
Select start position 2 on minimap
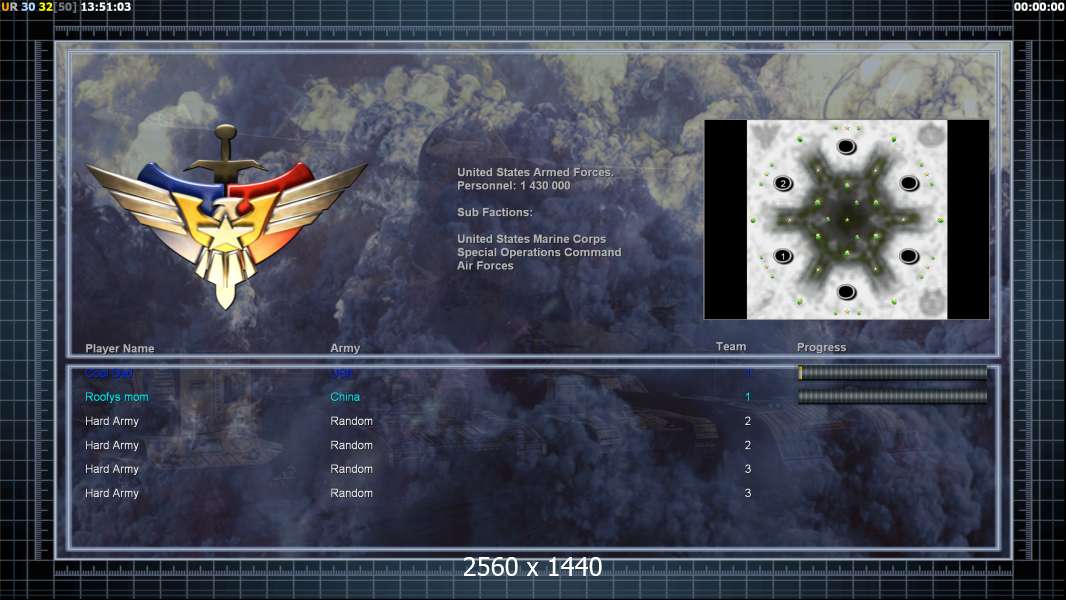click(783, 183)
